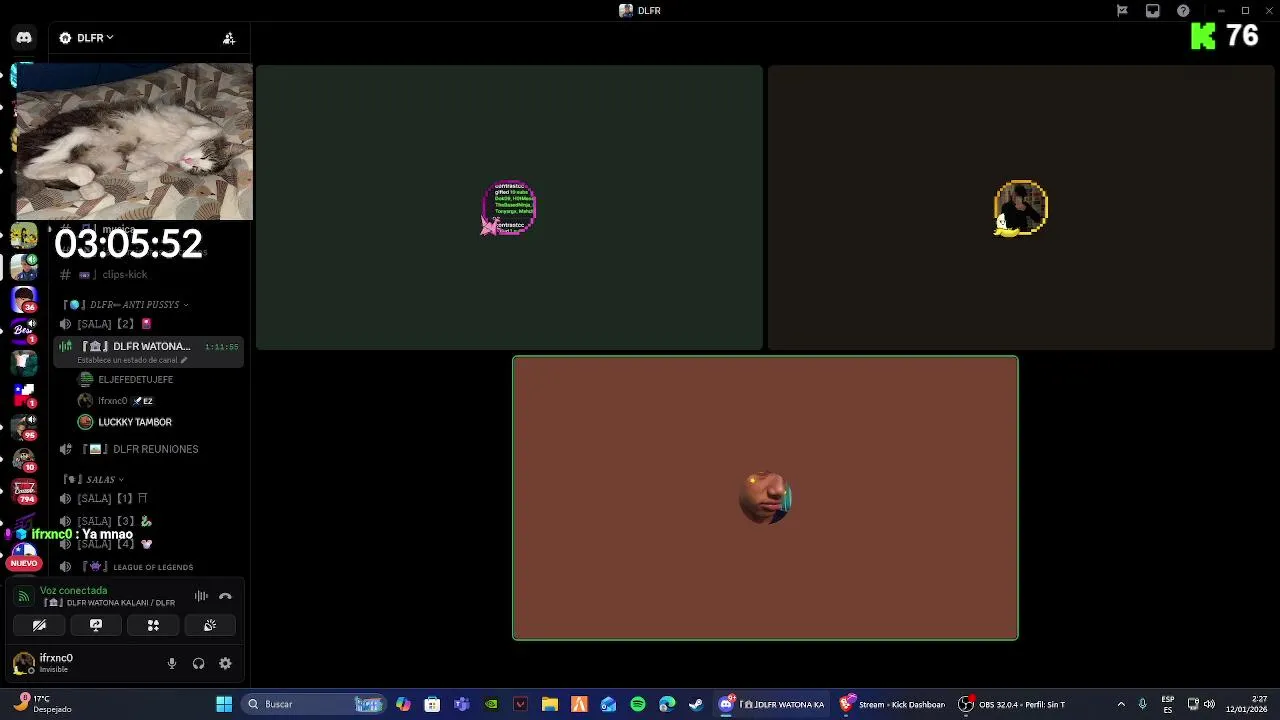Select the dark-brown participant tile with yellow-ring avatar
Viewport: 1280px width, 720px height.
pos(1021,208)
